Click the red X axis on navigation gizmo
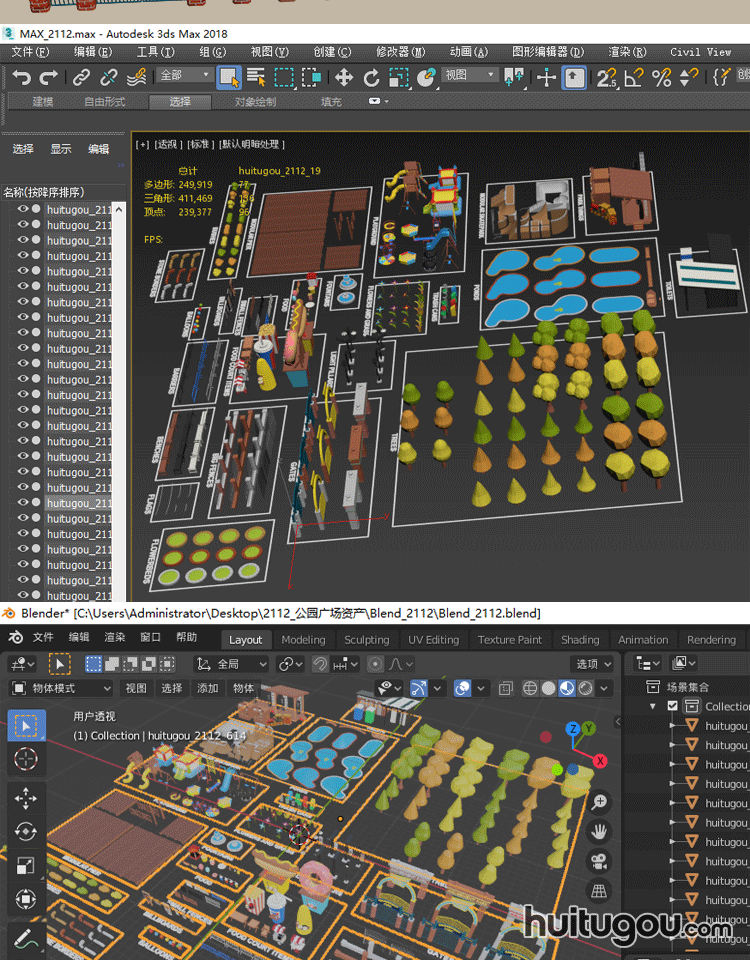Image resolution: width=750 pixels, height=960 pixels. [600, 761]
